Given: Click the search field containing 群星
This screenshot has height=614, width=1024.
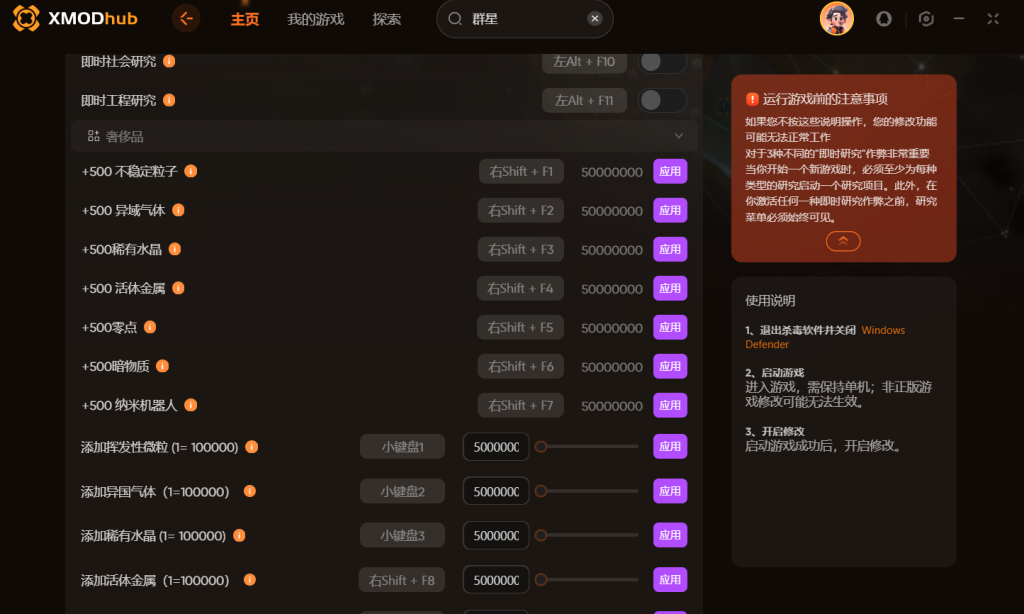Looking at the screenshot, I should point(525,19).
